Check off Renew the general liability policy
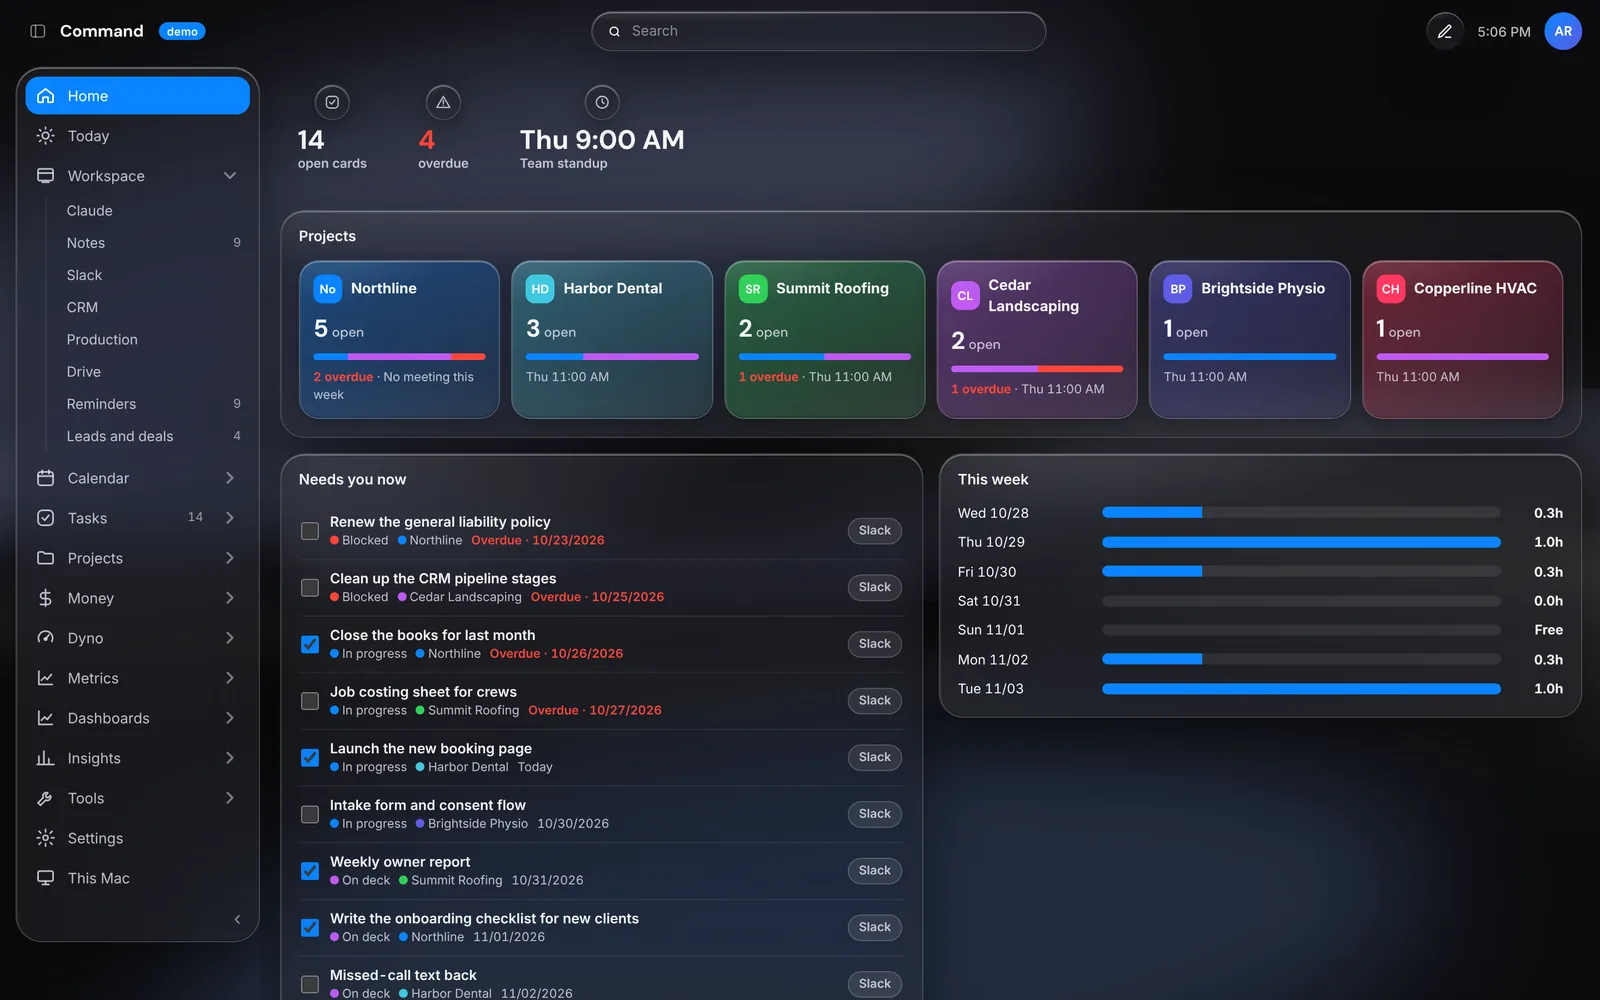Viewport: 1600px width, 1000px height. (x=310, y=531)
